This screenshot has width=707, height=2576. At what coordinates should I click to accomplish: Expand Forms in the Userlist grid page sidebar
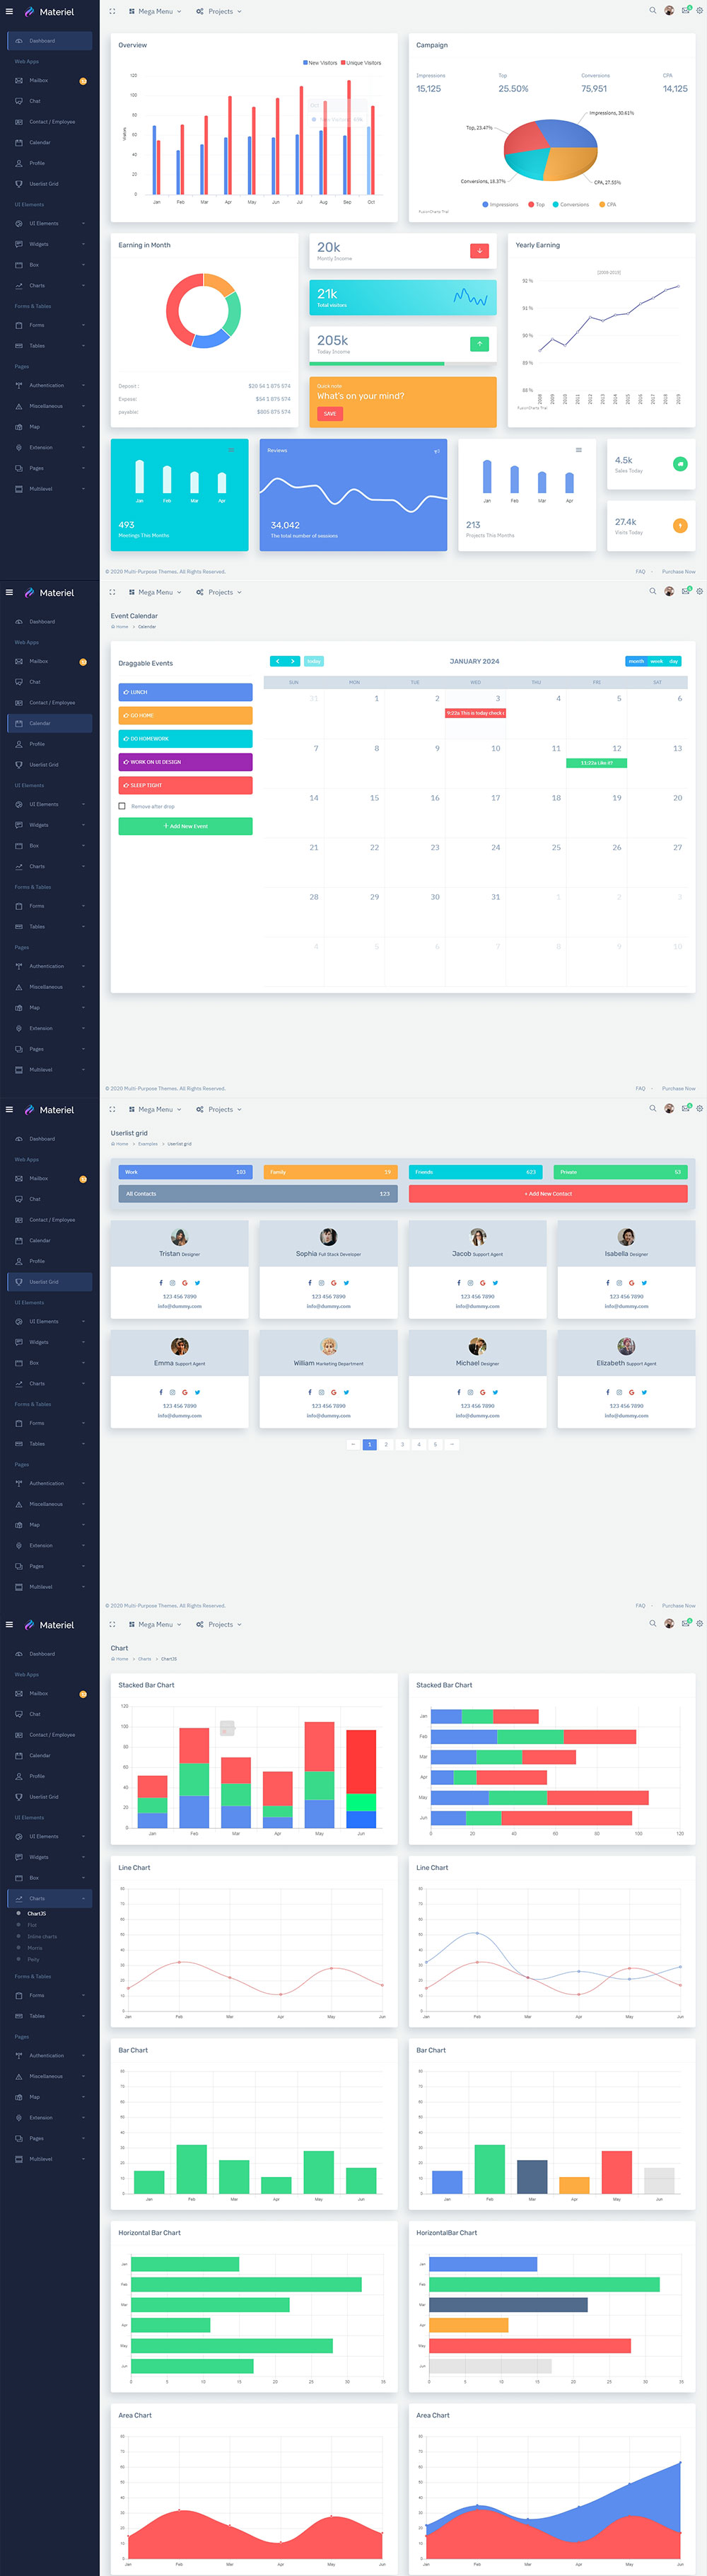tap(50, 1423)
